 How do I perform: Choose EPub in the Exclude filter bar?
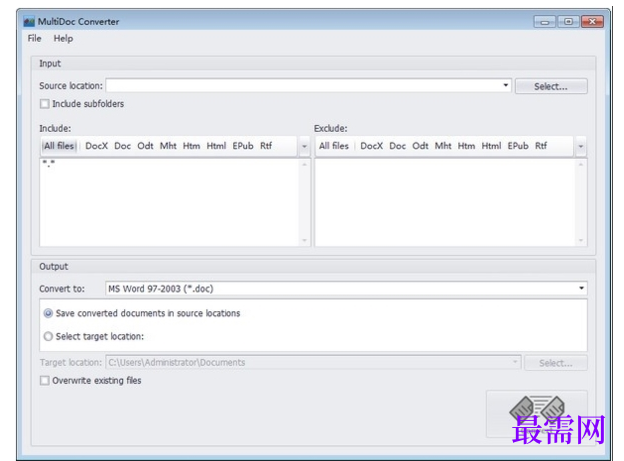(518, 146)
